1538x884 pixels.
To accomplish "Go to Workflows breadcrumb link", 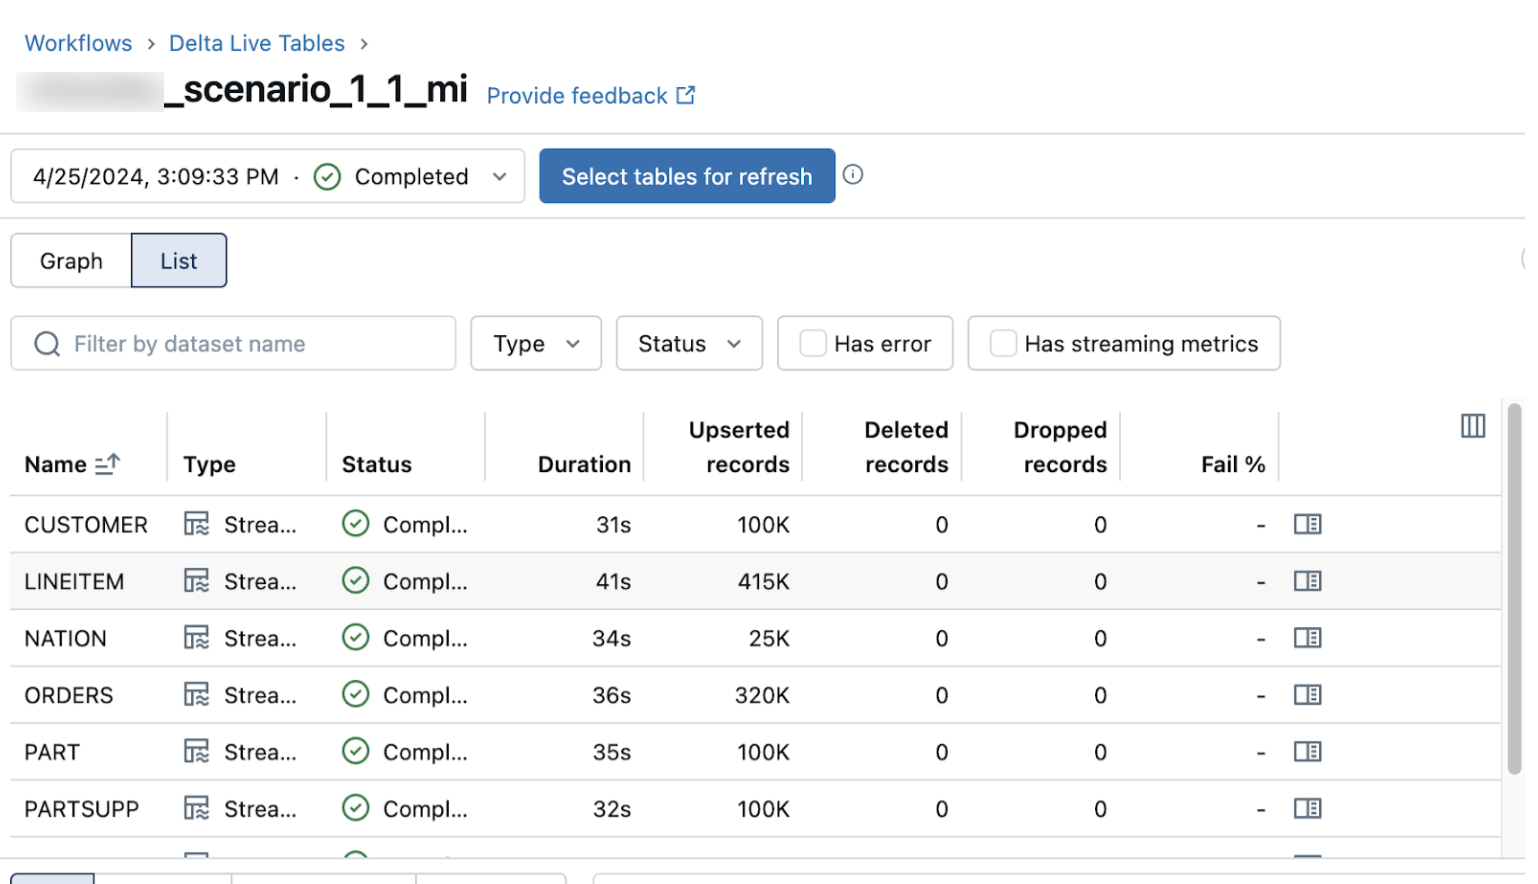I will coord(78,43).
